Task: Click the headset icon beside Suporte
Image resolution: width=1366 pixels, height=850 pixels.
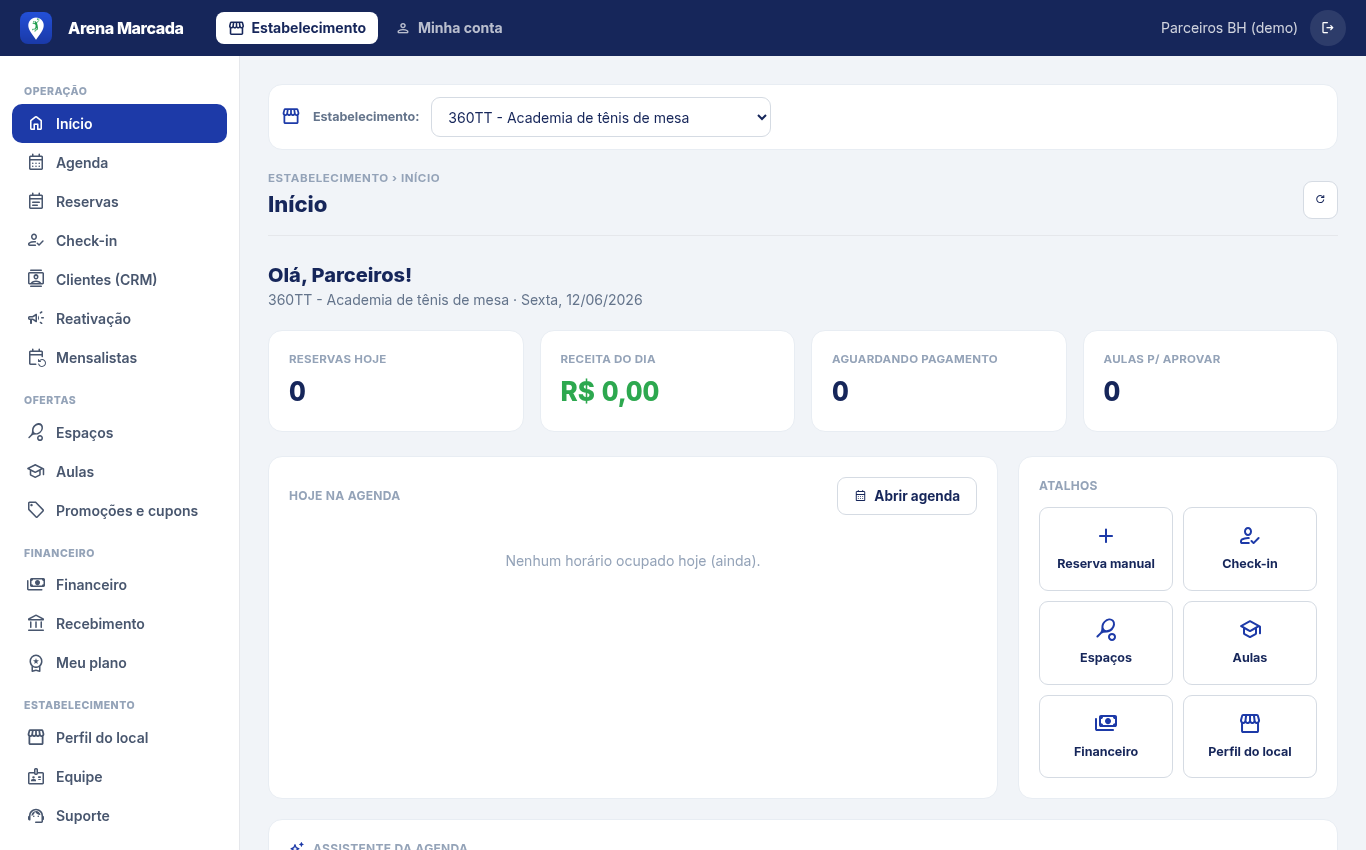Action: (x=36, y=816)
